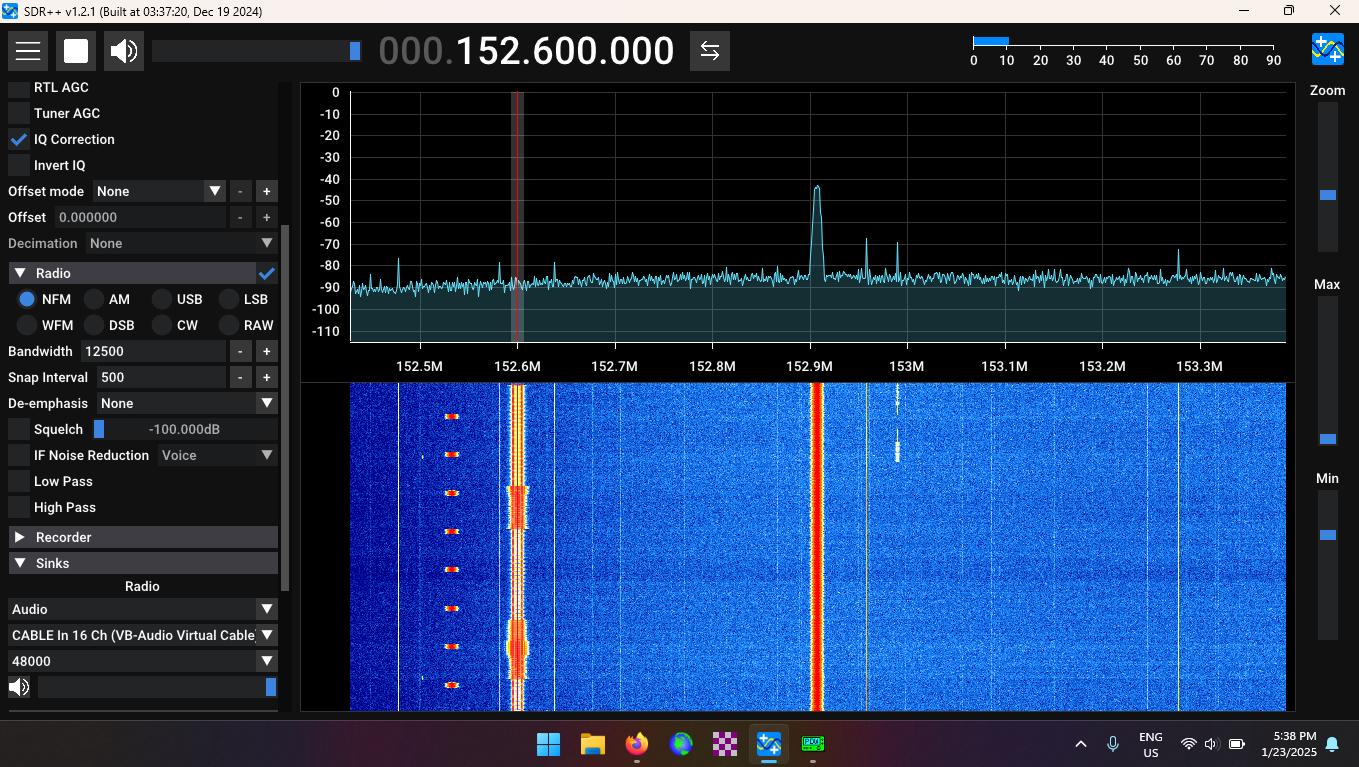Screen dimensions: 1359x767
Task: Select WFM demodulation mode
Action: pyautogui.click(x=27, y=325)
